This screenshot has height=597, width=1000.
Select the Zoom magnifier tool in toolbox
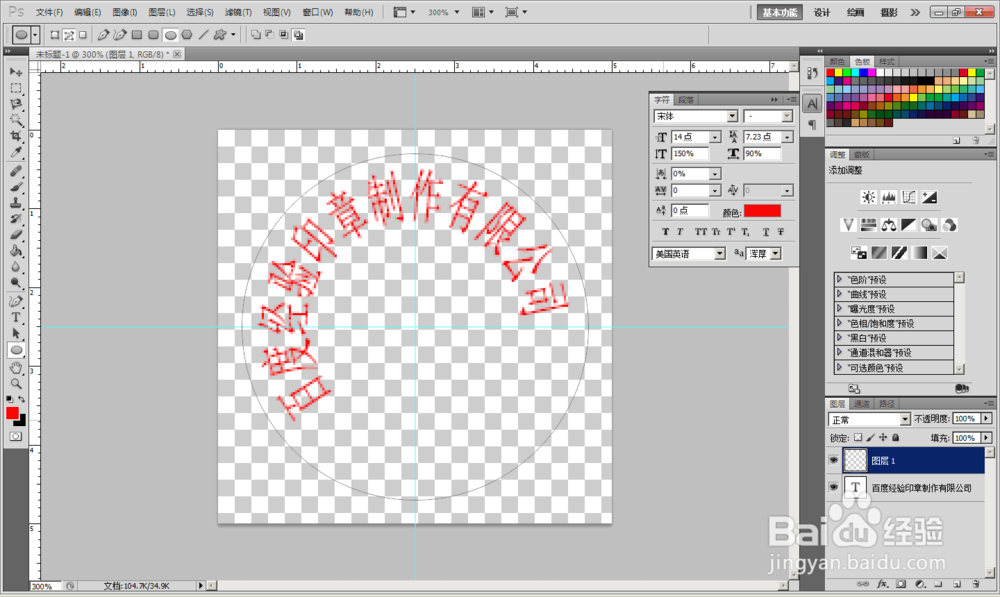click(16, 384)
